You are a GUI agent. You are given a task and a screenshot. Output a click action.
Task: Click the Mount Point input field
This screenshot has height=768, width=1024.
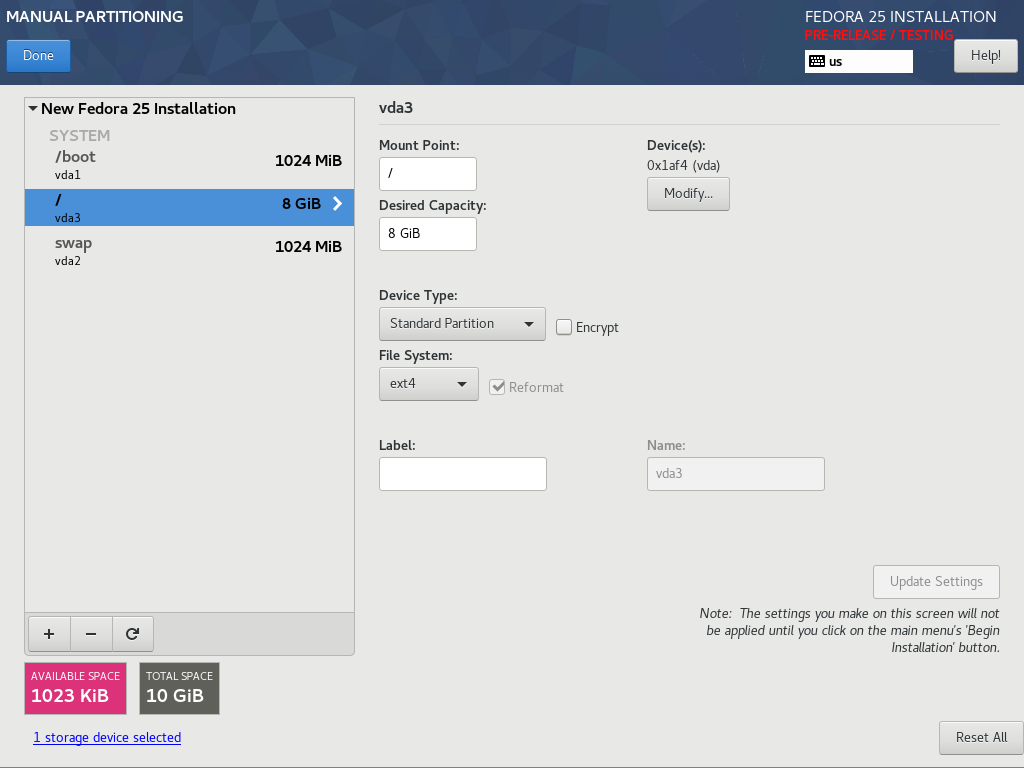coord(428,174)
